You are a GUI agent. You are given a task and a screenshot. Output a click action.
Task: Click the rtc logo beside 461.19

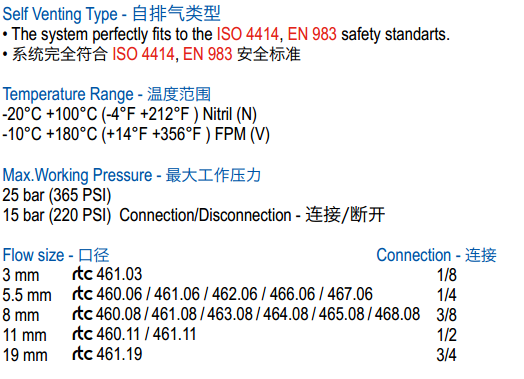tap(82, 354)
